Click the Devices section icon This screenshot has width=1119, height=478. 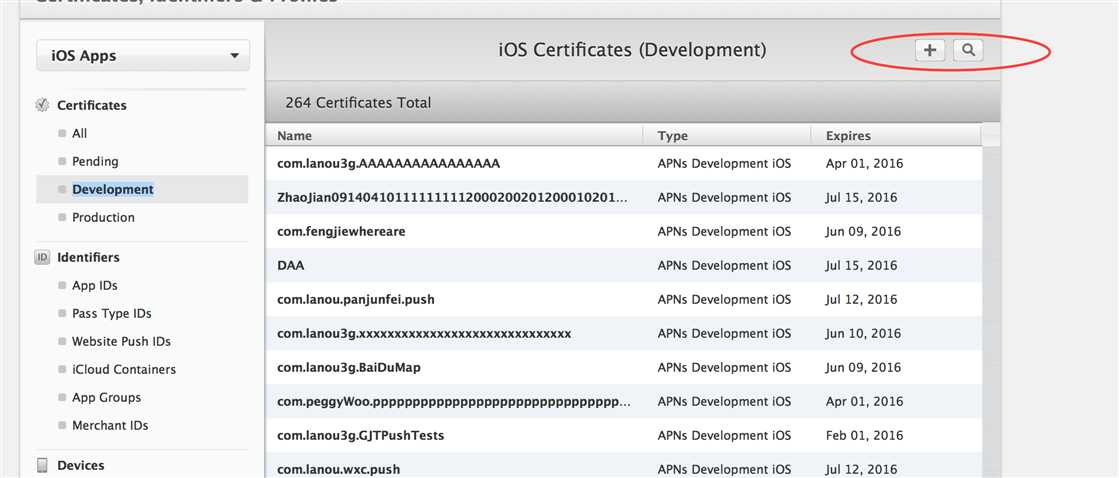click(42, 465)
